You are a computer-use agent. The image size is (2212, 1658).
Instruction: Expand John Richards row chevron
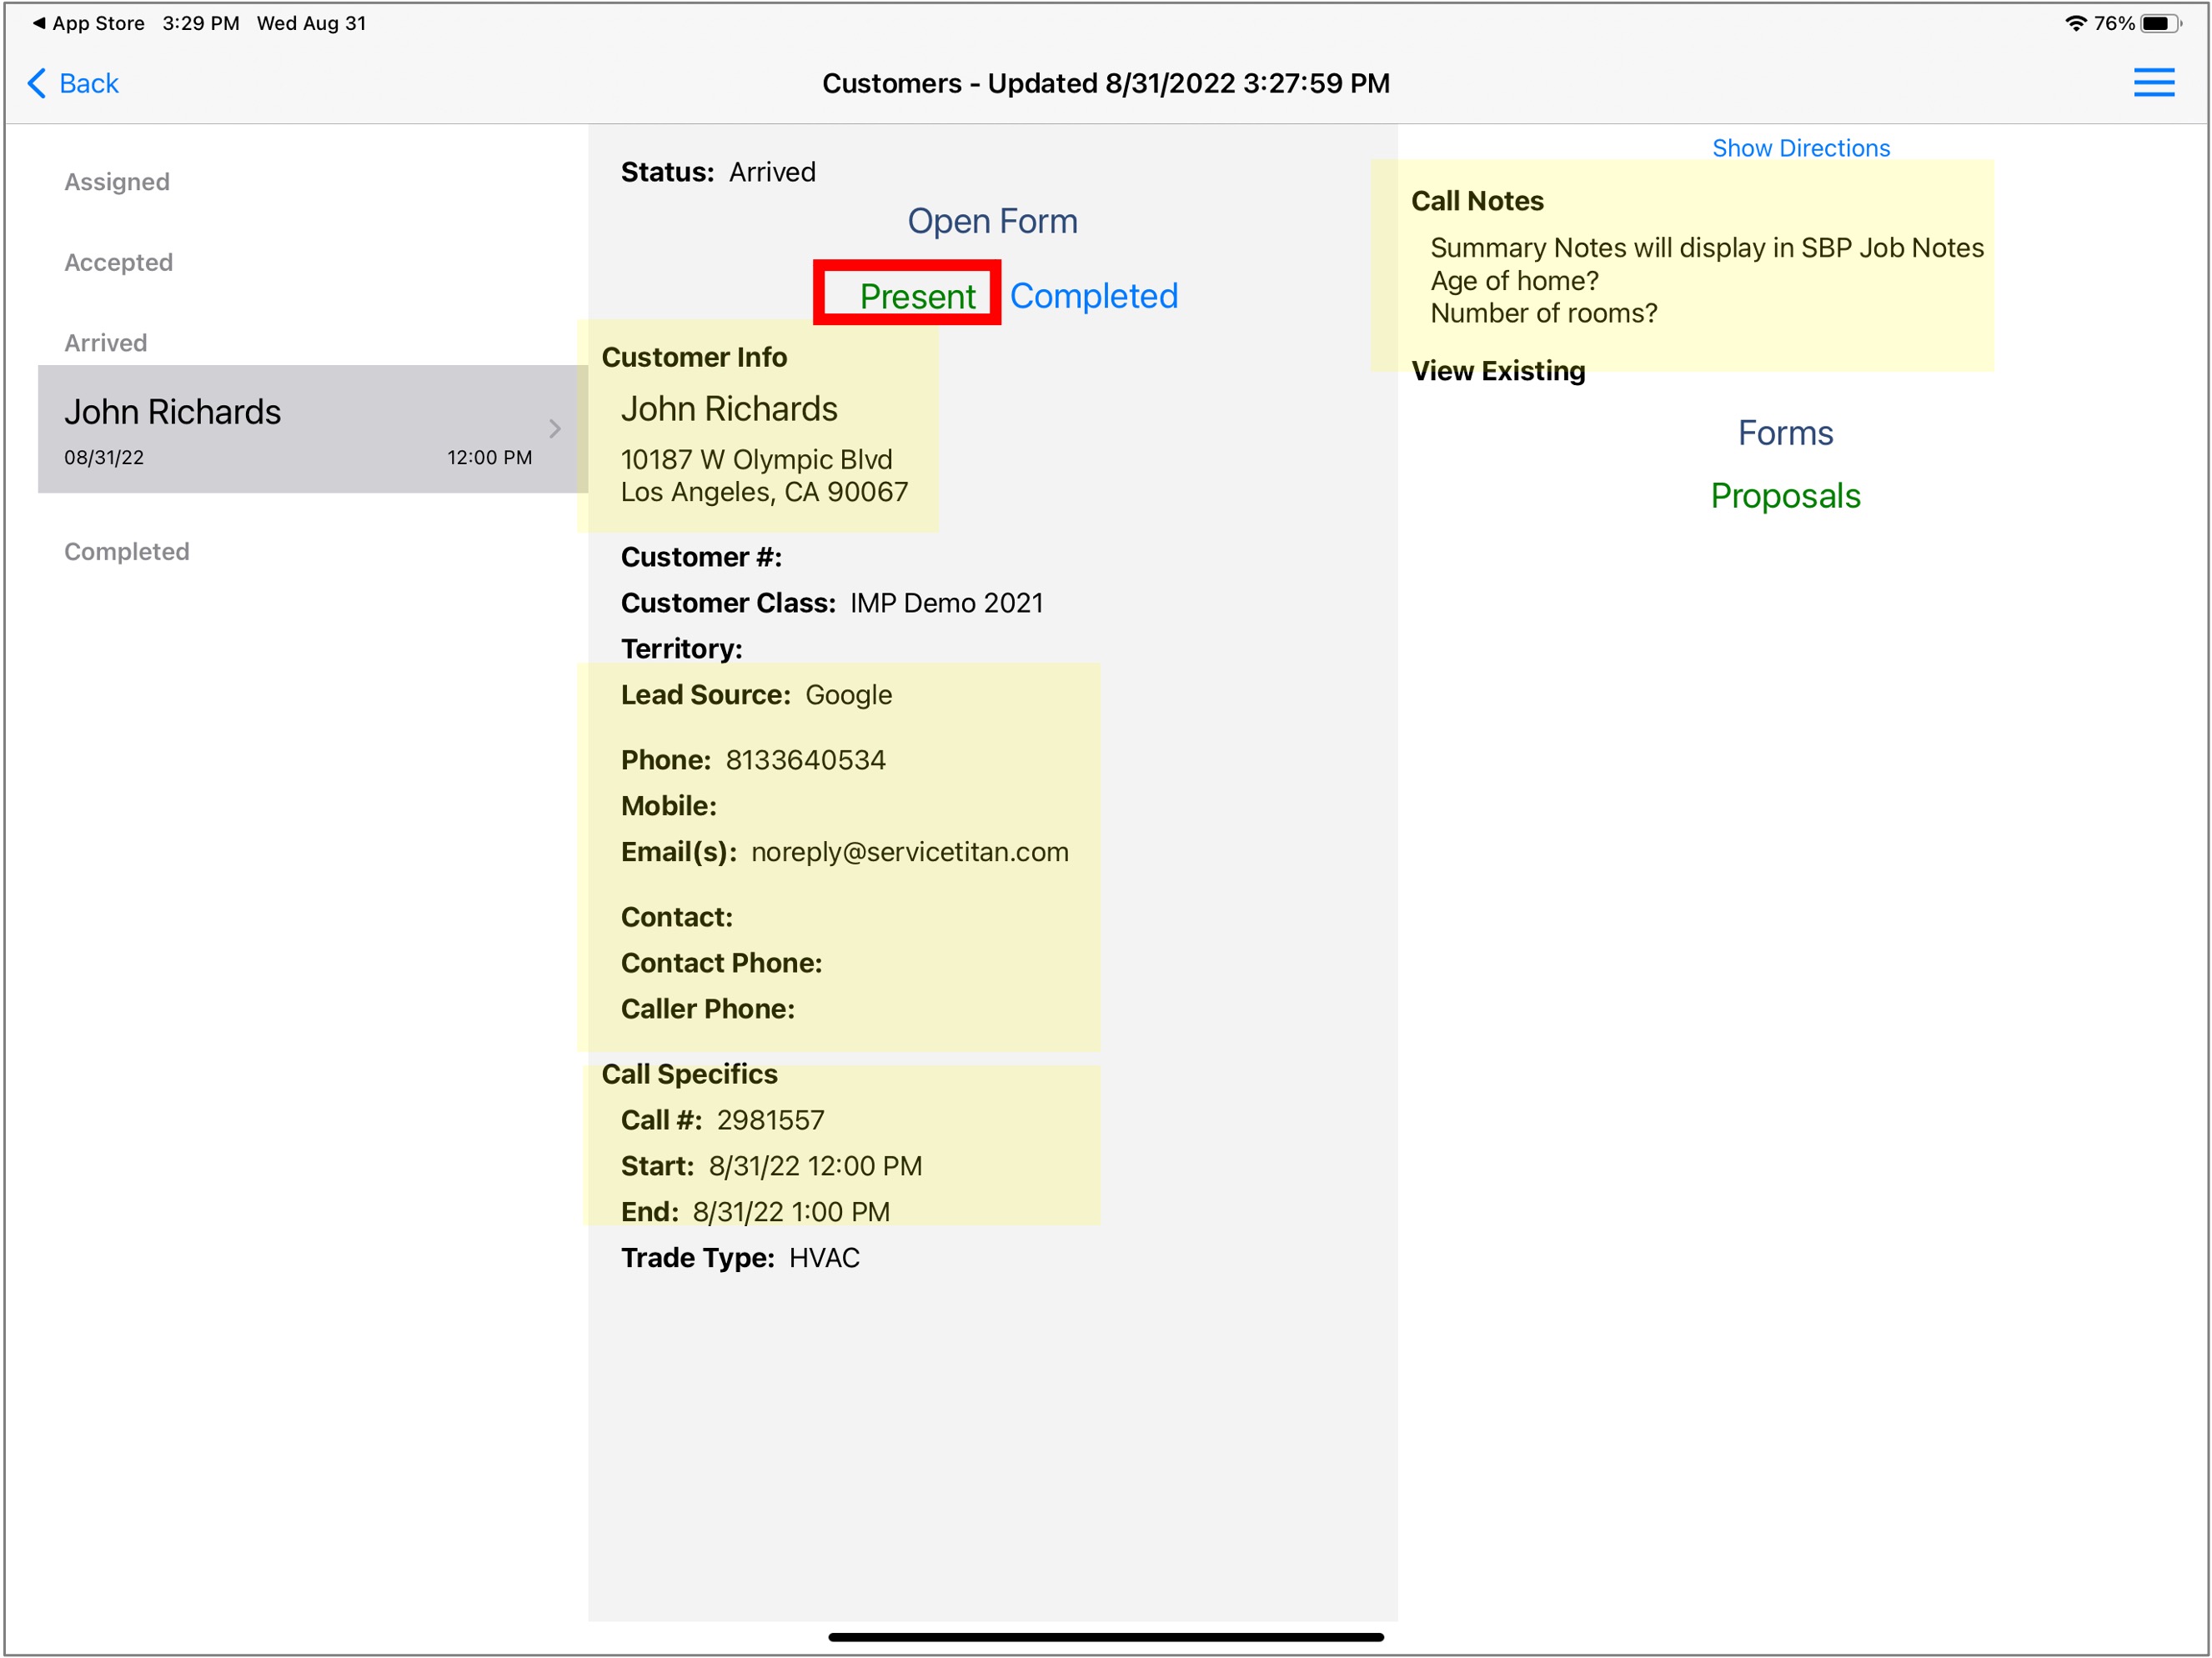click(555, 429)
